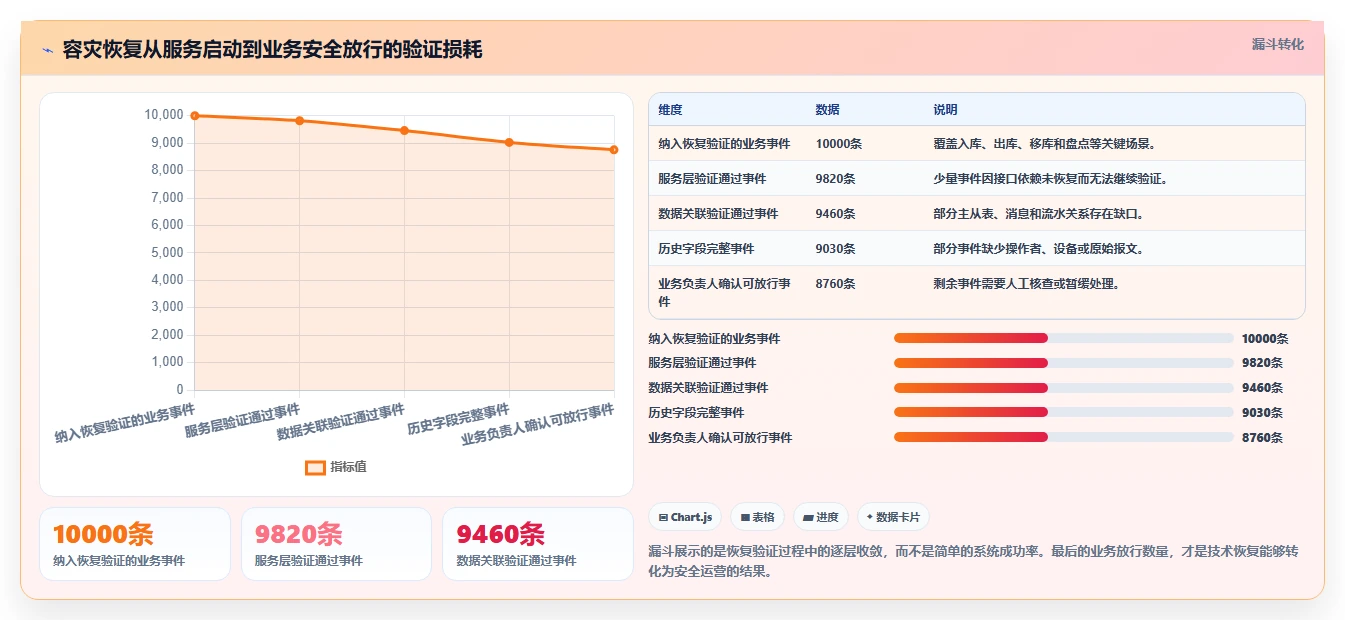Click the 9820条 progress bar
The image size is (1345, 620).
tap(1064, 363)
